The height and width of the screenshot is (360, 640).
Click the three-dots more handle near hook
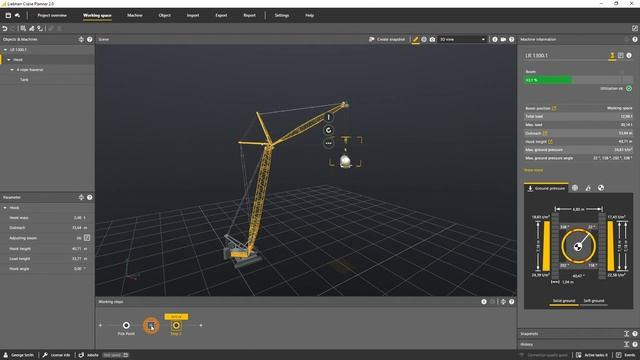click(329, 143)
